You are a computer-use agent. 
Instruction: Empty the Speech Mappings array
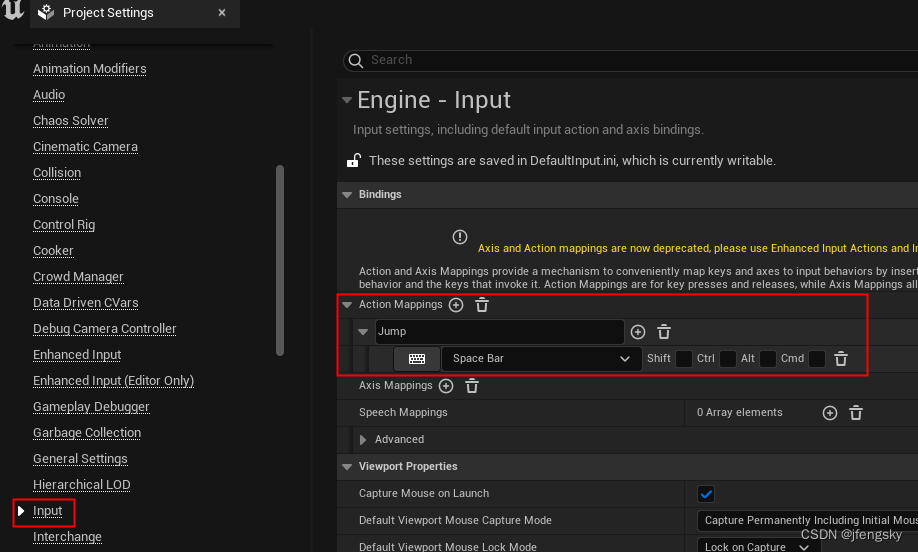[x=856, y=413]
